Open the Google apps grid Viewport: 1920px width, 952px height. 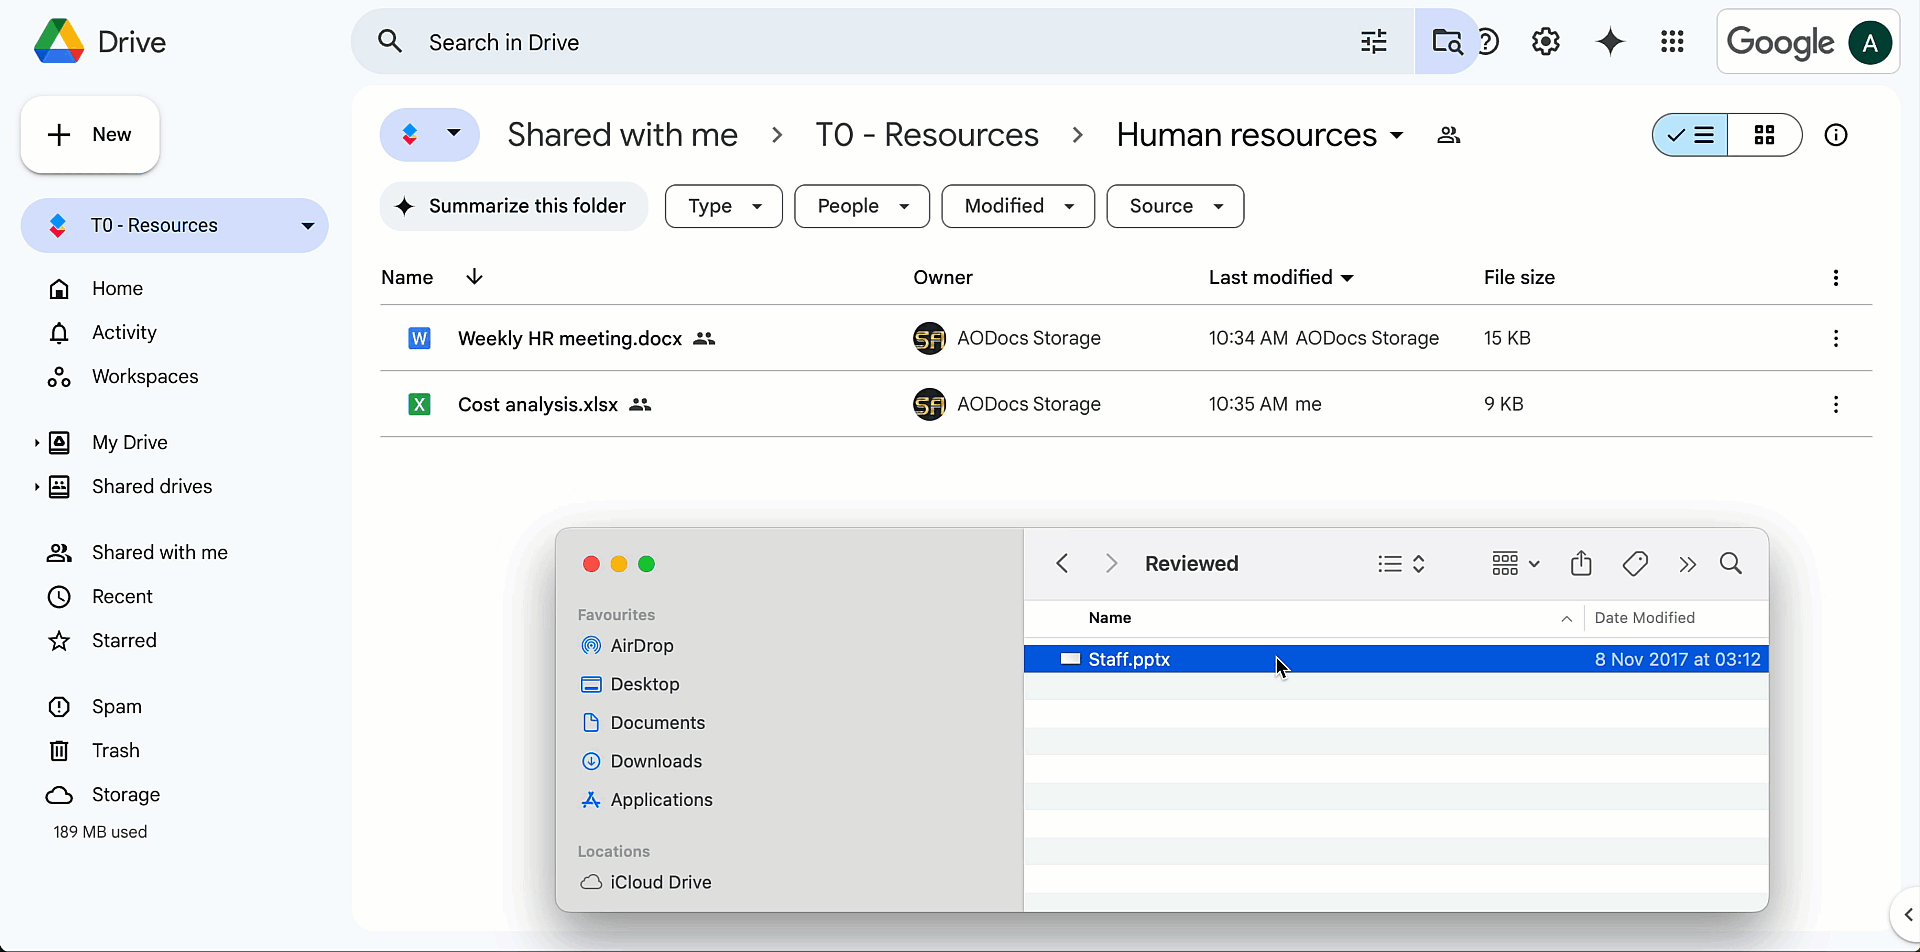point(1672,42)
